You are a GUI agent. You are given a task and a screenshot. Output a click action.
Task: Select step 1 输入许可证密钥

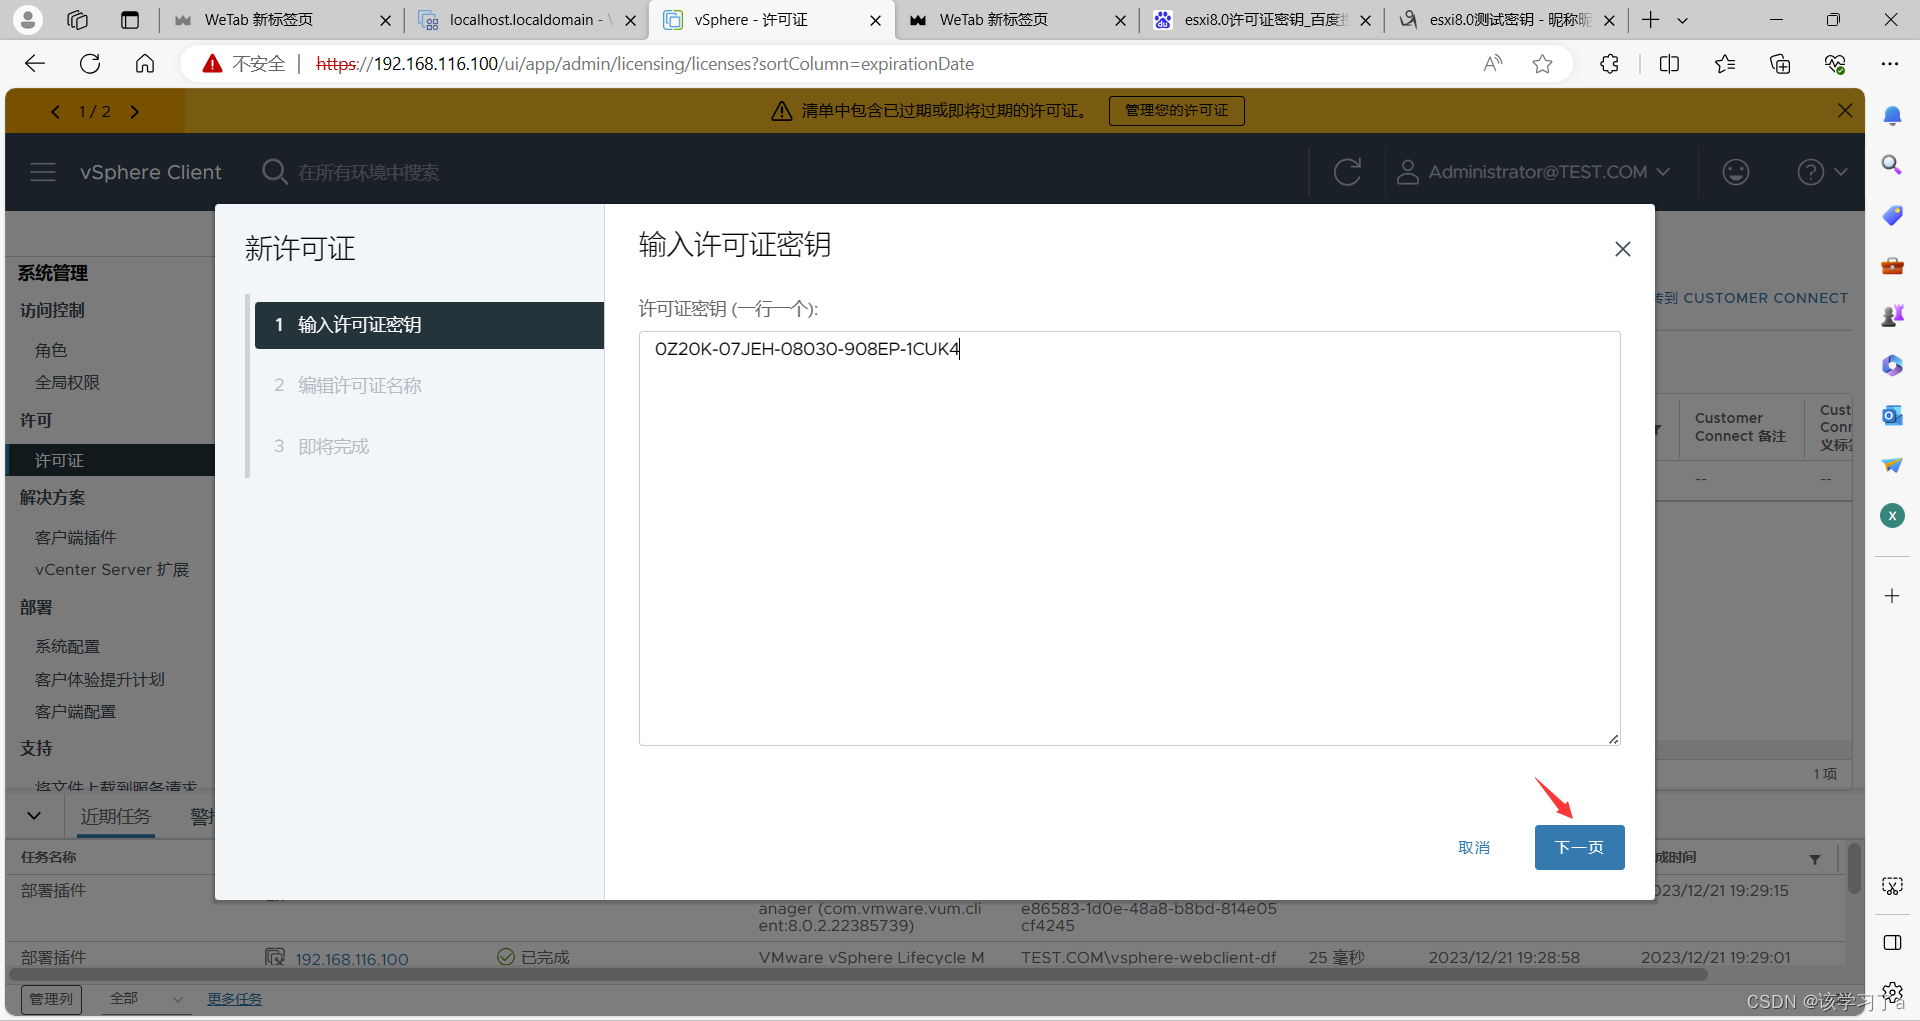click(429, 325)
